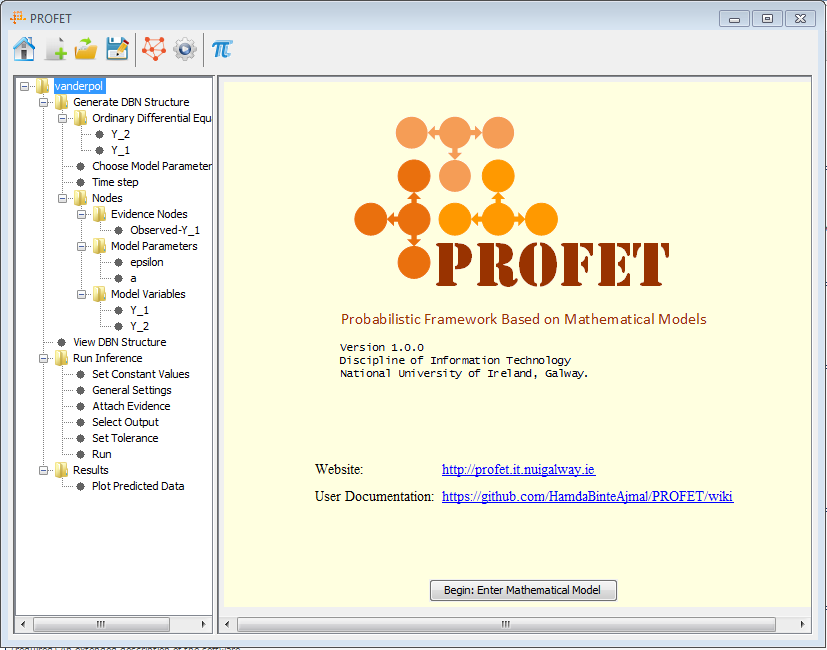Select the epsilon parameter node
The height and width of the screenshot is (650, 827).
(146, 262)
